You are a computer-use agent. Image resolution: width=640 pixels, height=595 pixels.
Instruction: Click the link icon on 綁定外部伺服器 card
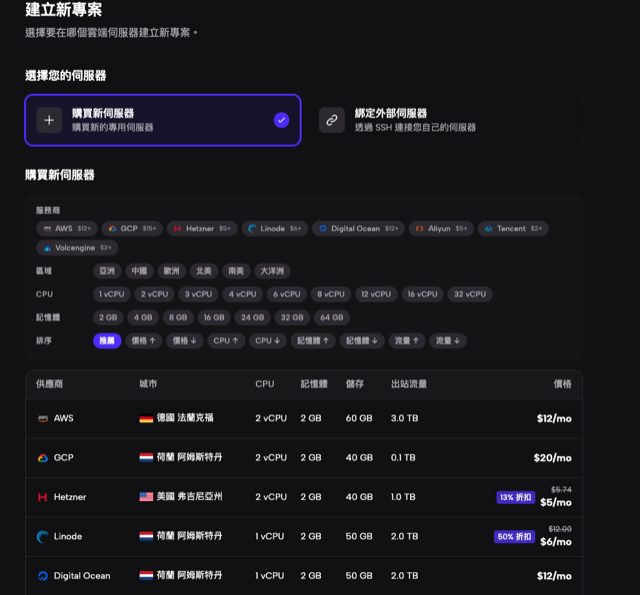tap(332, 120)
